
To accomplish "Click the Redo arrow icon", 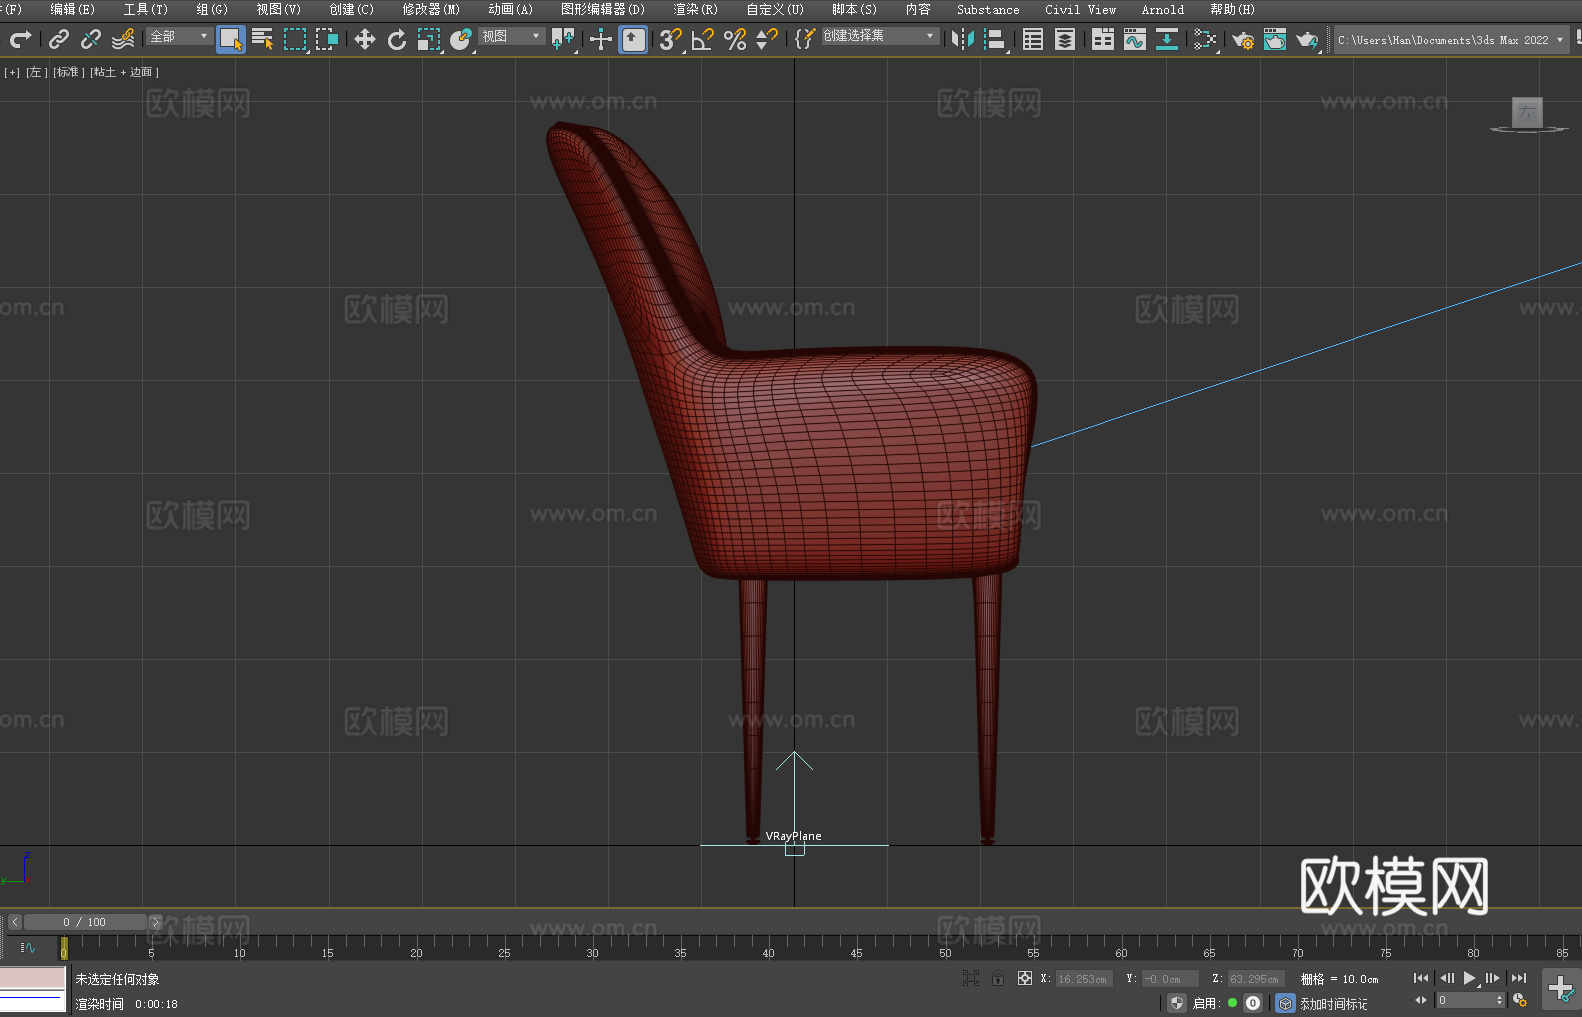I will [x=20, y=39].
